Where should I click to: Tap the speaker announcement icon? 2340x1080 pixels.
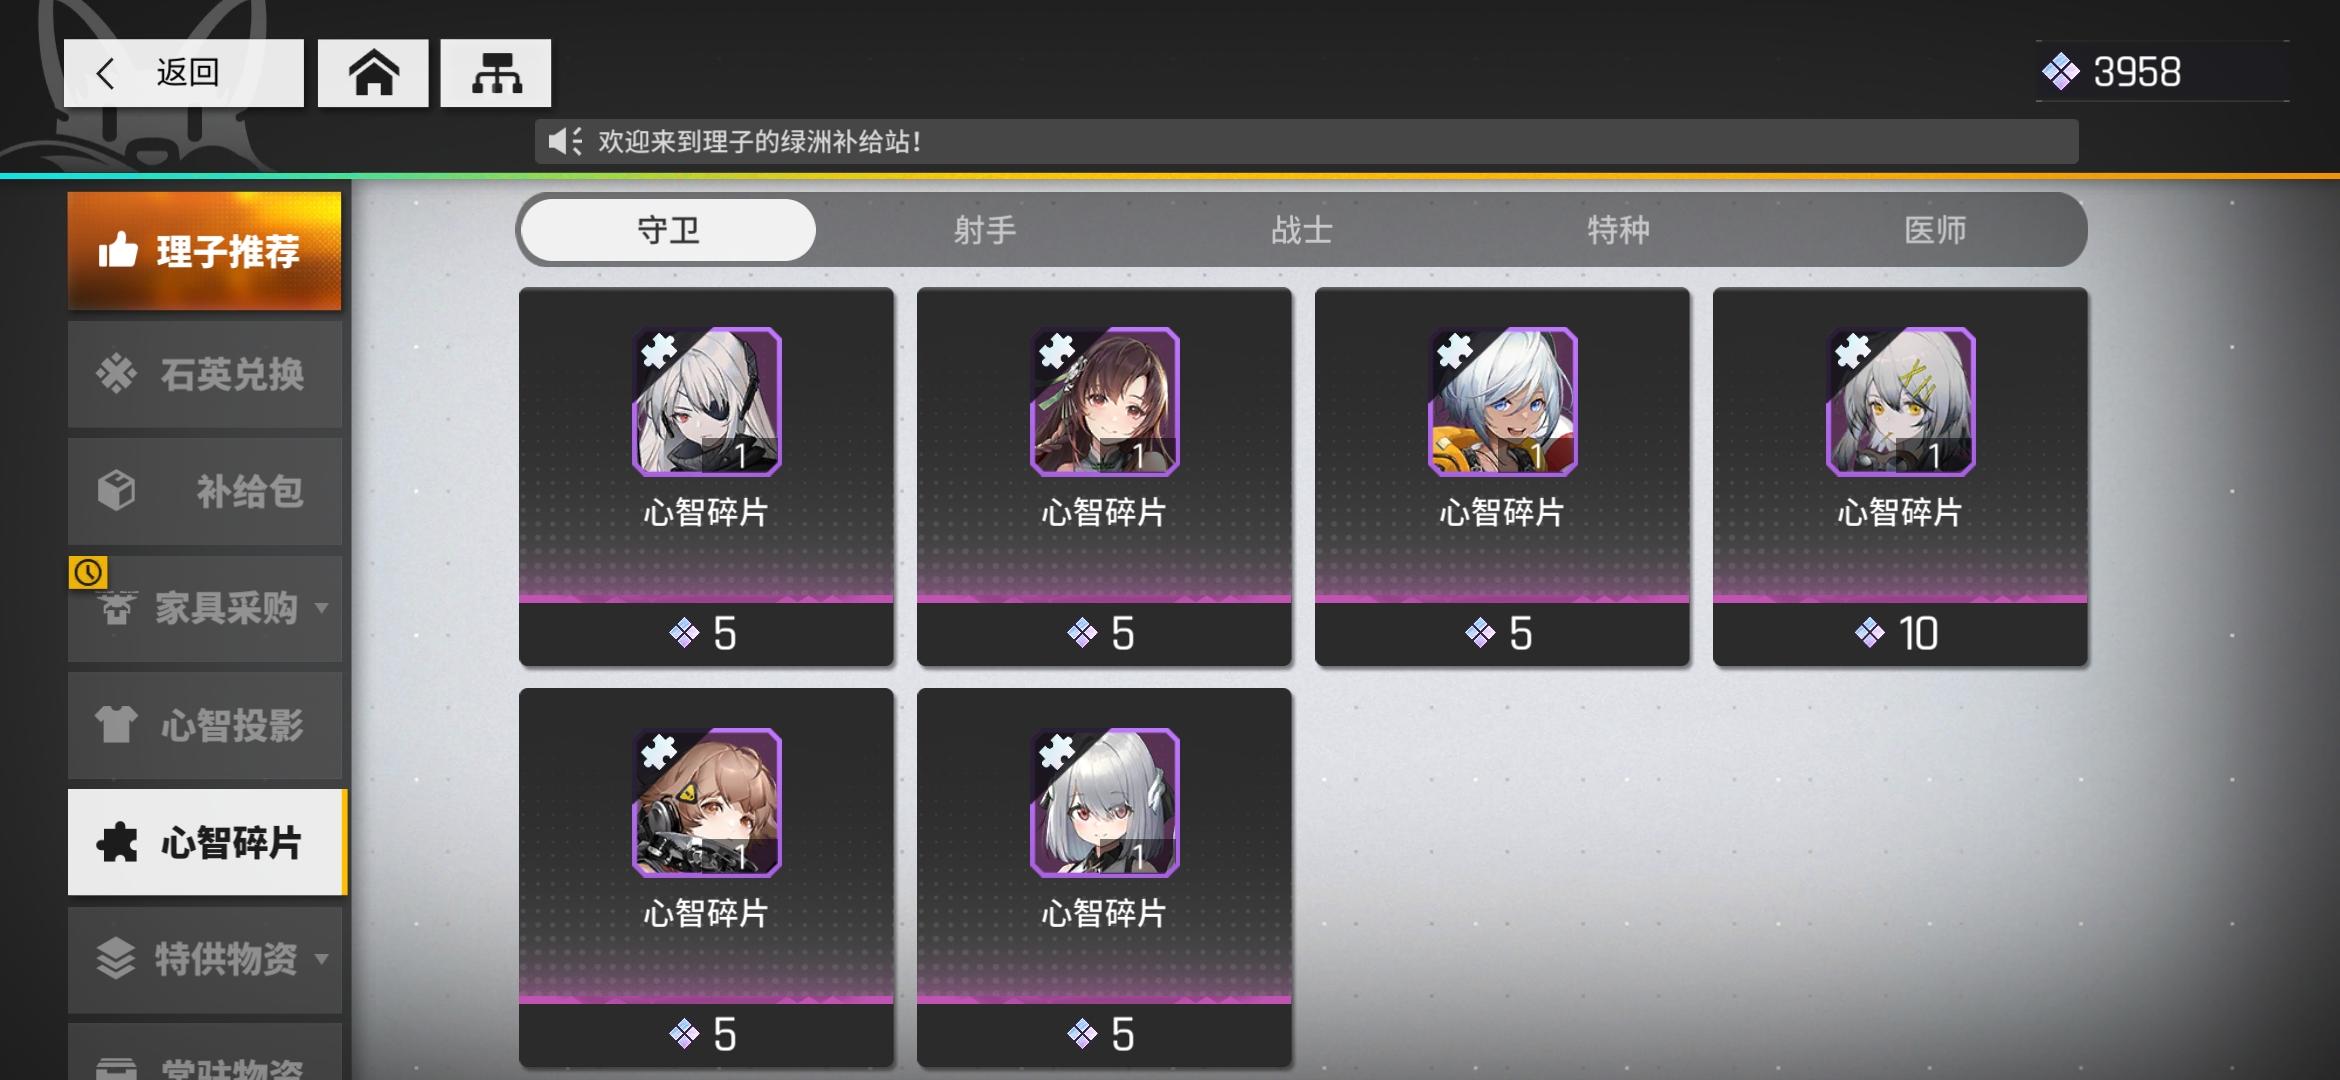[x=565, y=141]
